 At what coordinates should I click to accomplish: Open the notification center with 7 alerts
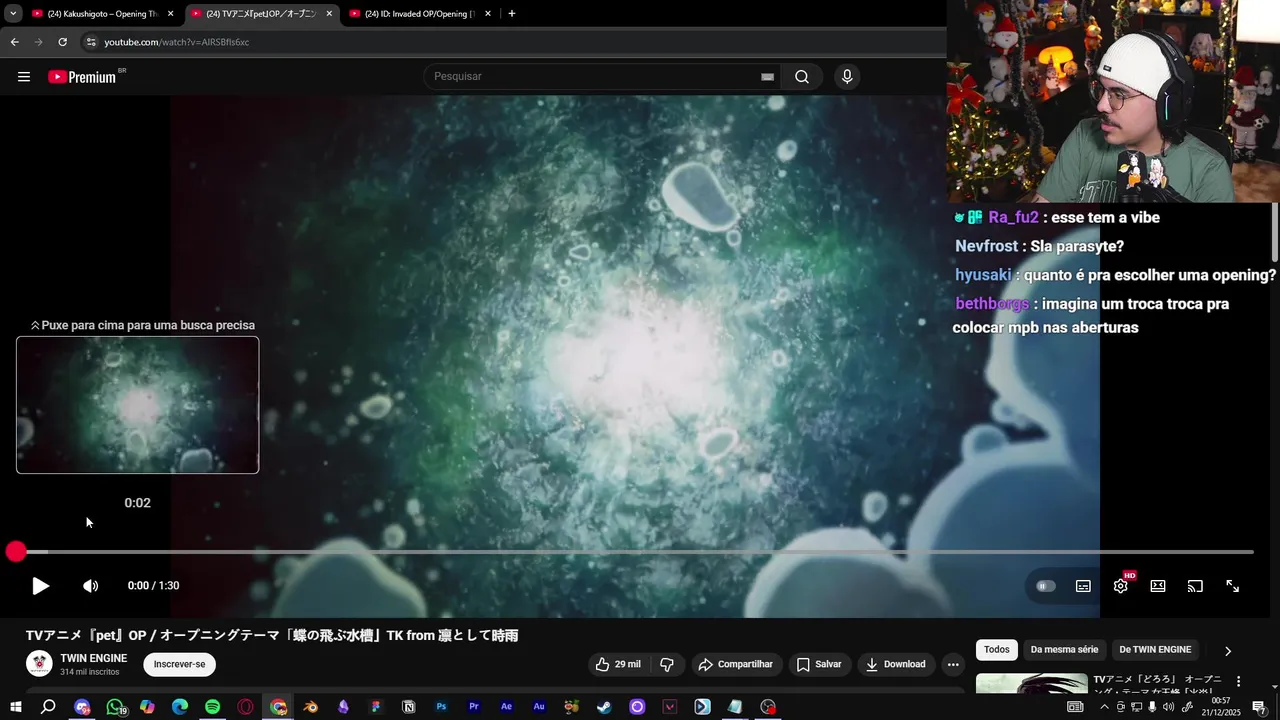pos(1259,707)
